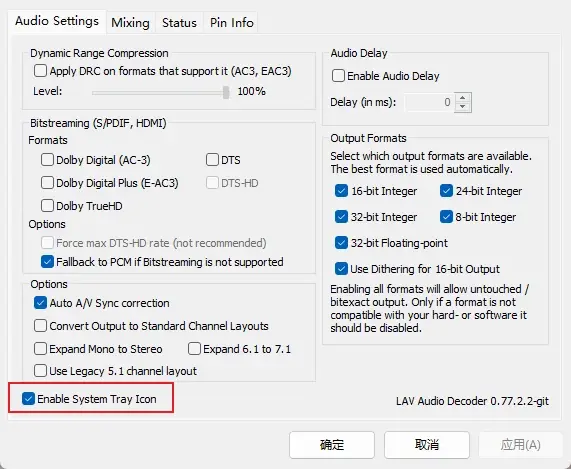Check Expand 6.1 to 7.1
Screen dimensions: 571x469
194,349
